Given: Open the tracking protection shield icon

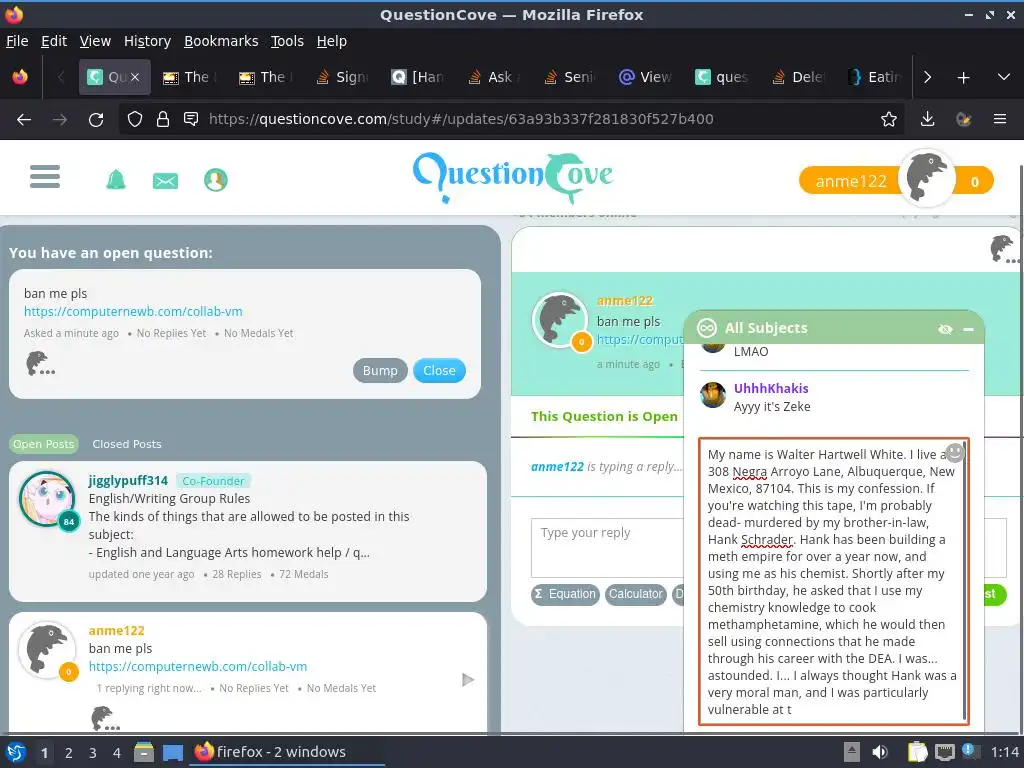Looking at the screenshot, I should 135,119.
